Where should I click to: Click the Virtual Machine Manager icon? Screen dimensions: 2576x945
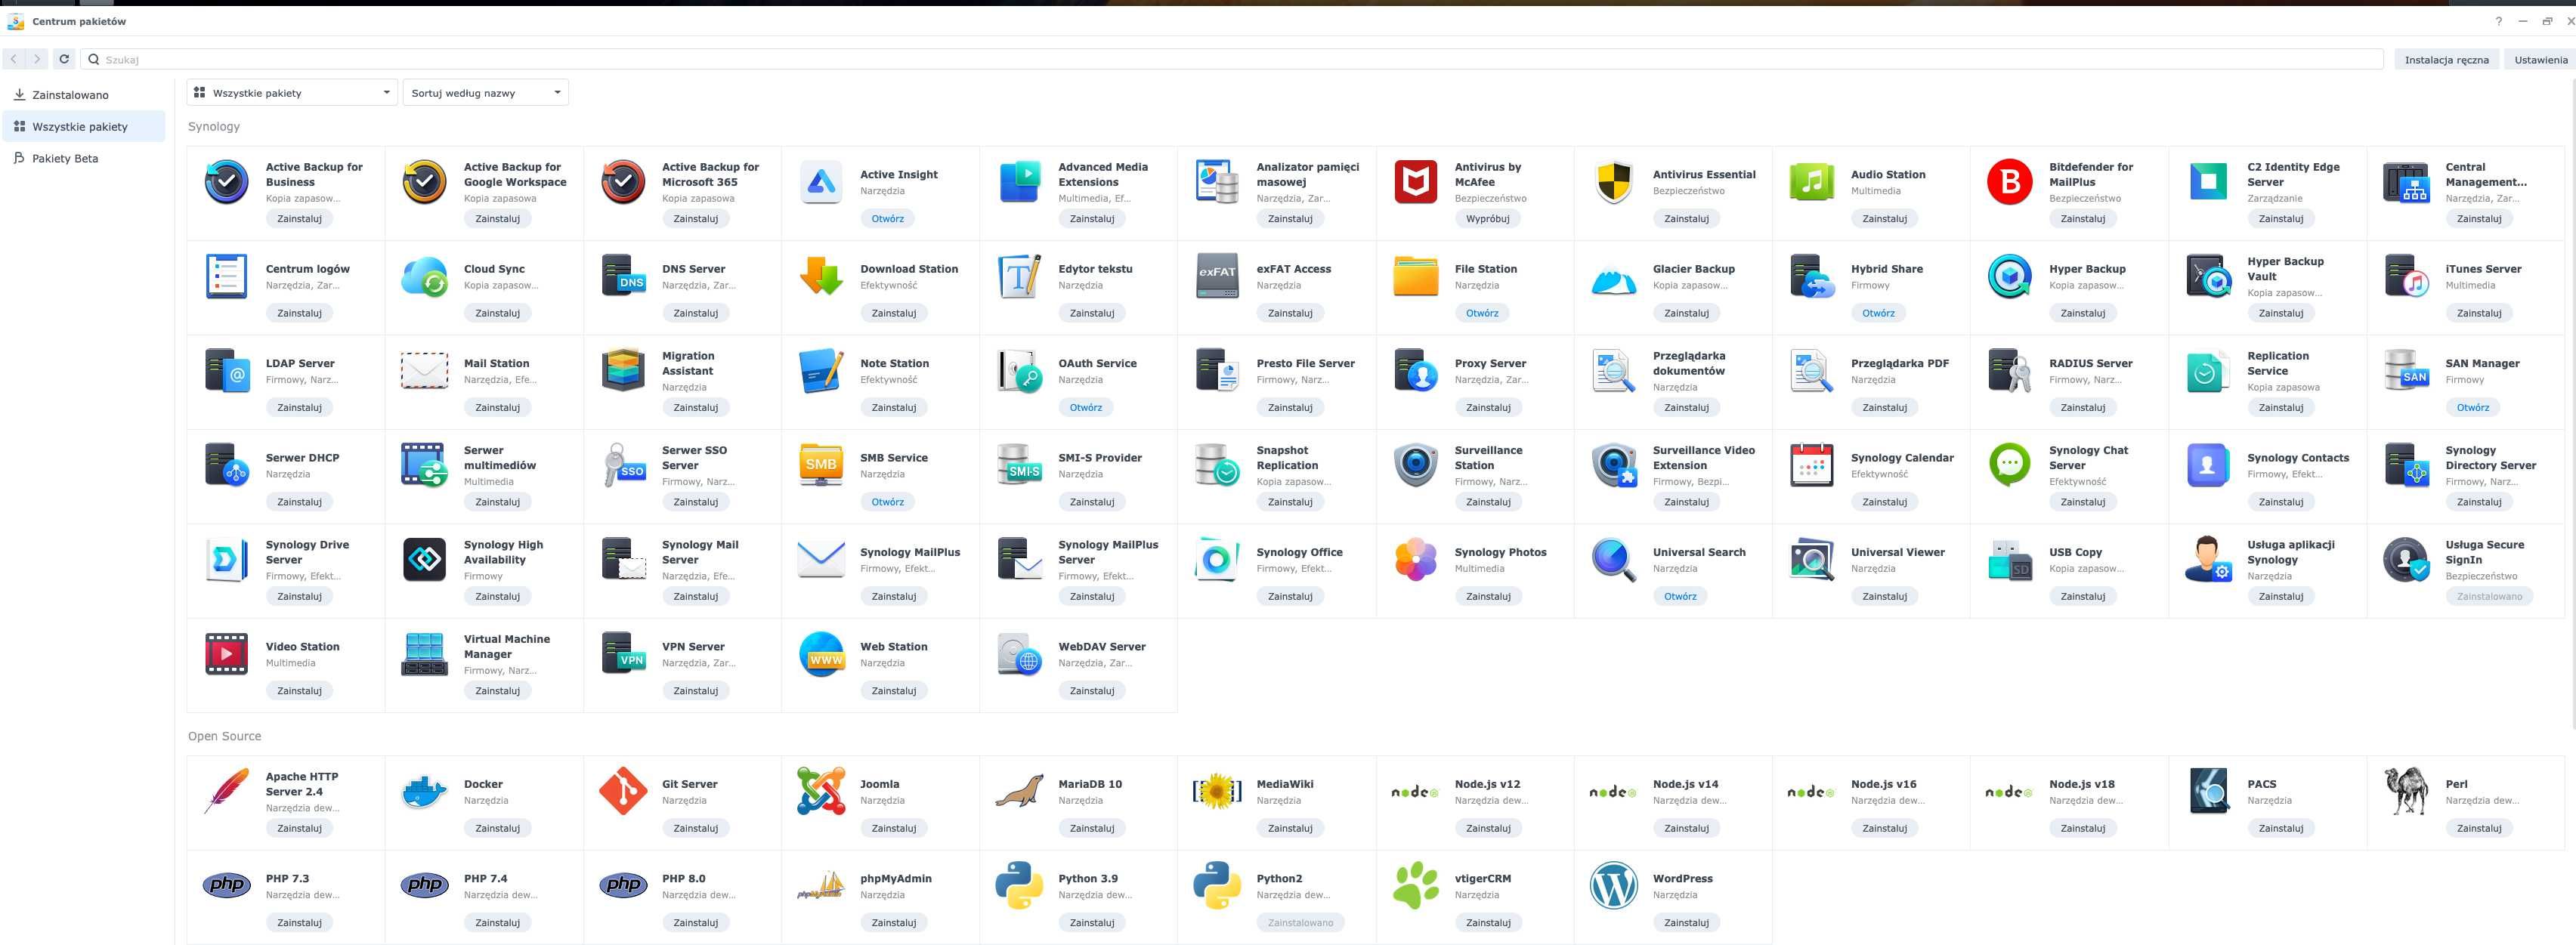point(425,655)
